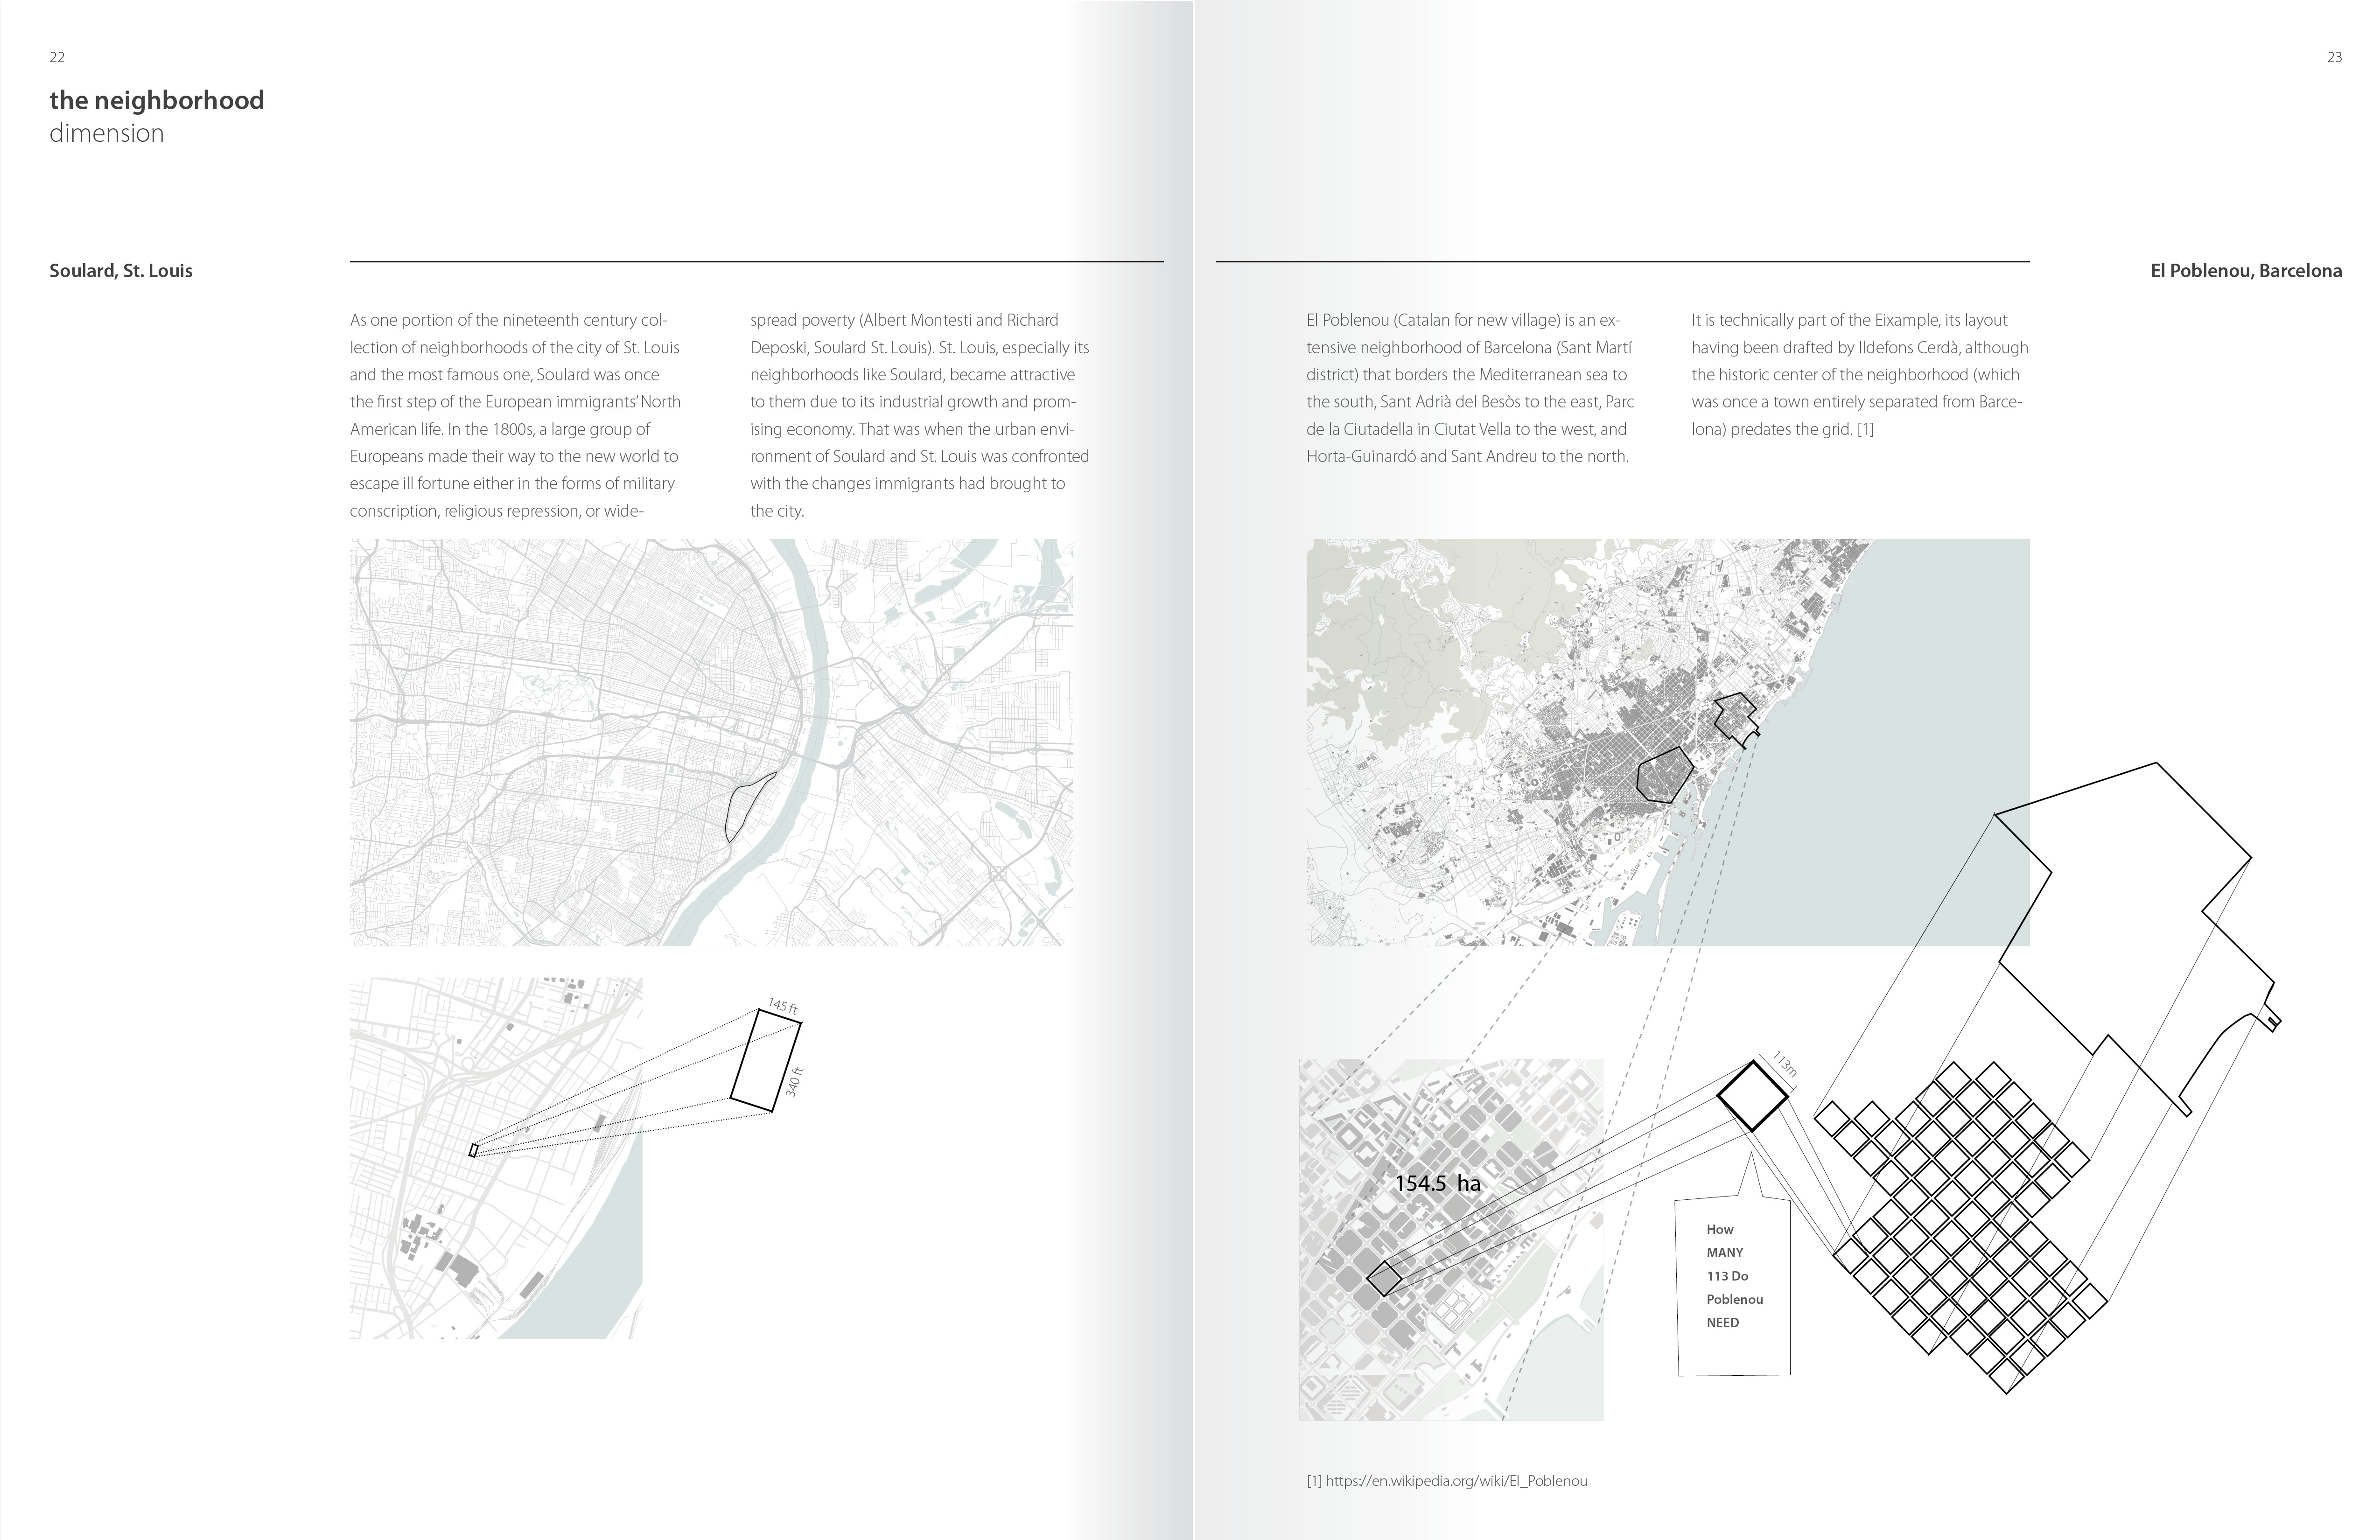Click page number 22
Viewport: 2380px width, 1540px height.
(x=57, y=57)
